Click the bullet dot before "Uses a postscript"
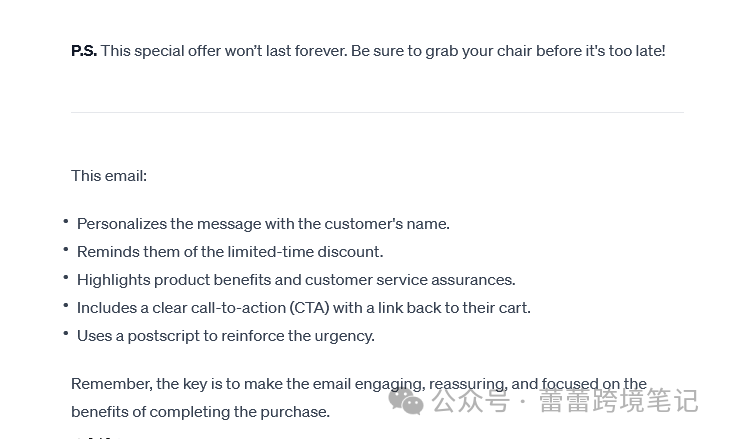The image size is (729, 439). (x=66, y=334)
